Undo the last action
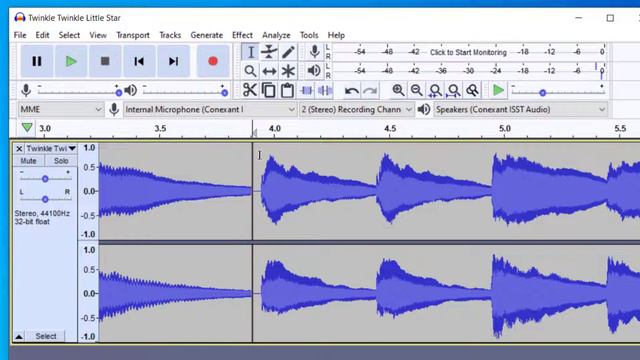 [351, 90]
